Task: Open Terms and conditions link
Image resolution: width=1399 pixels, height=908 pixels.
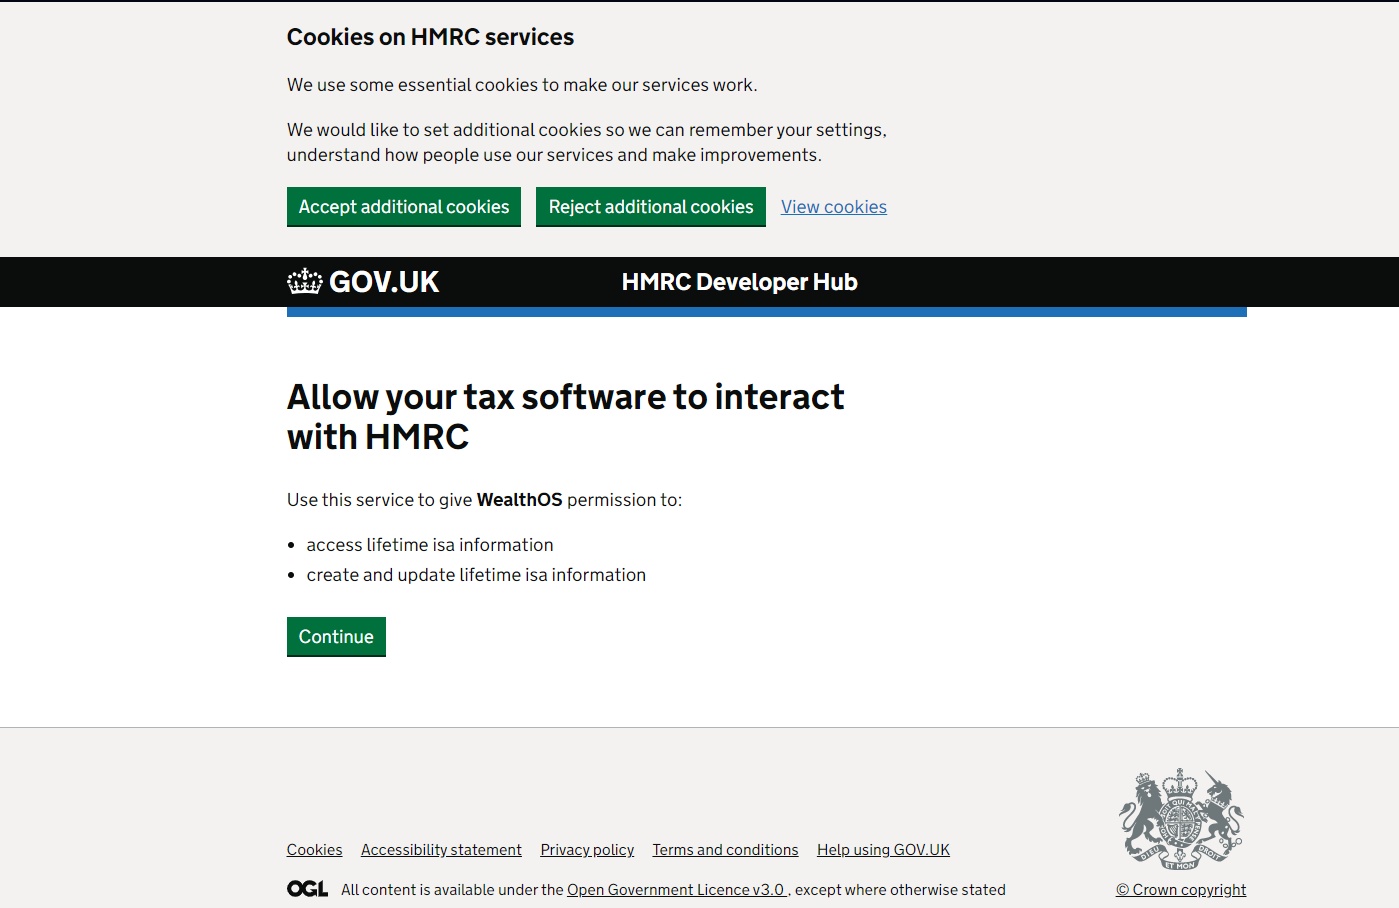Action: [725, 850]
